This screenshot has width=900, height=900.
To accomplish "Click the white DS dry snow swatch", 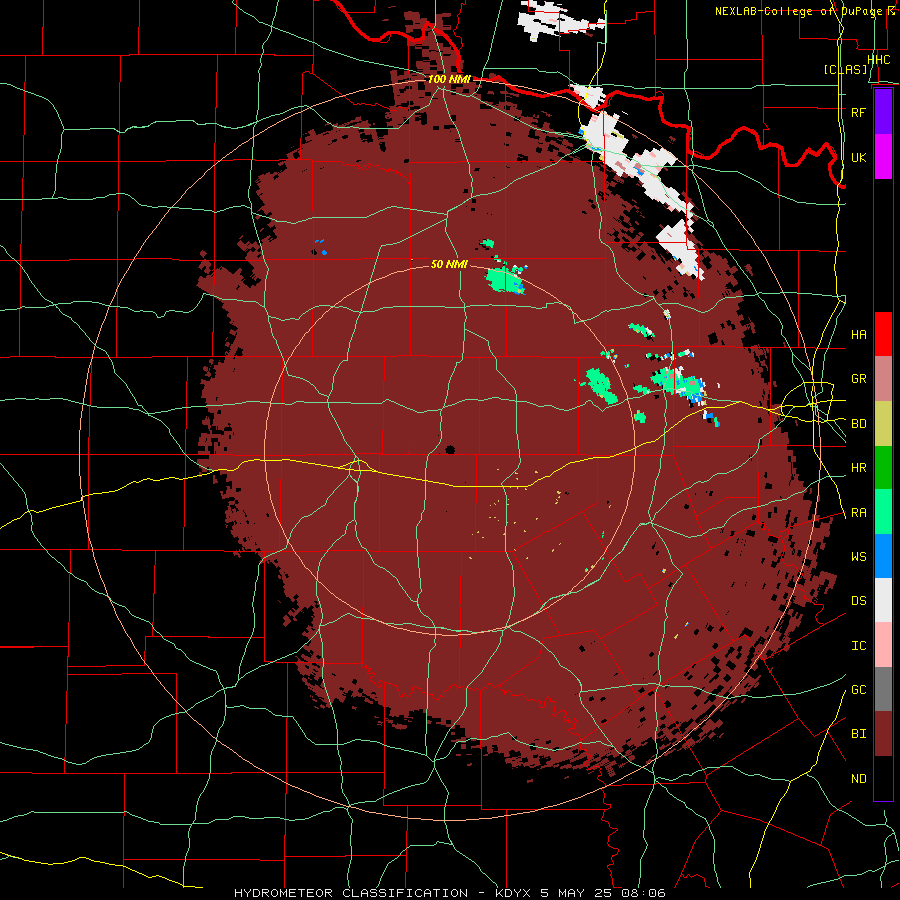I will [x=883, y=600].
